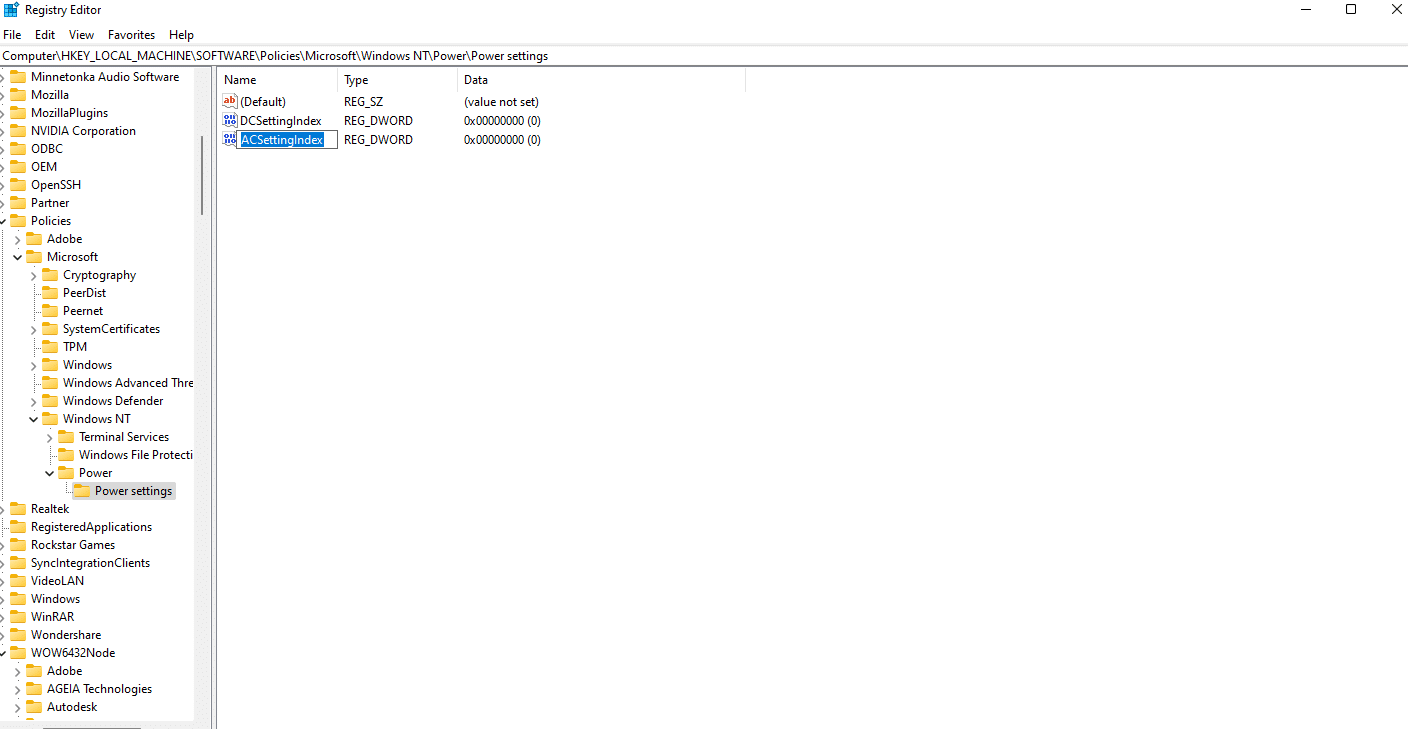Click the Power settings folder icon

click(84, 490)
